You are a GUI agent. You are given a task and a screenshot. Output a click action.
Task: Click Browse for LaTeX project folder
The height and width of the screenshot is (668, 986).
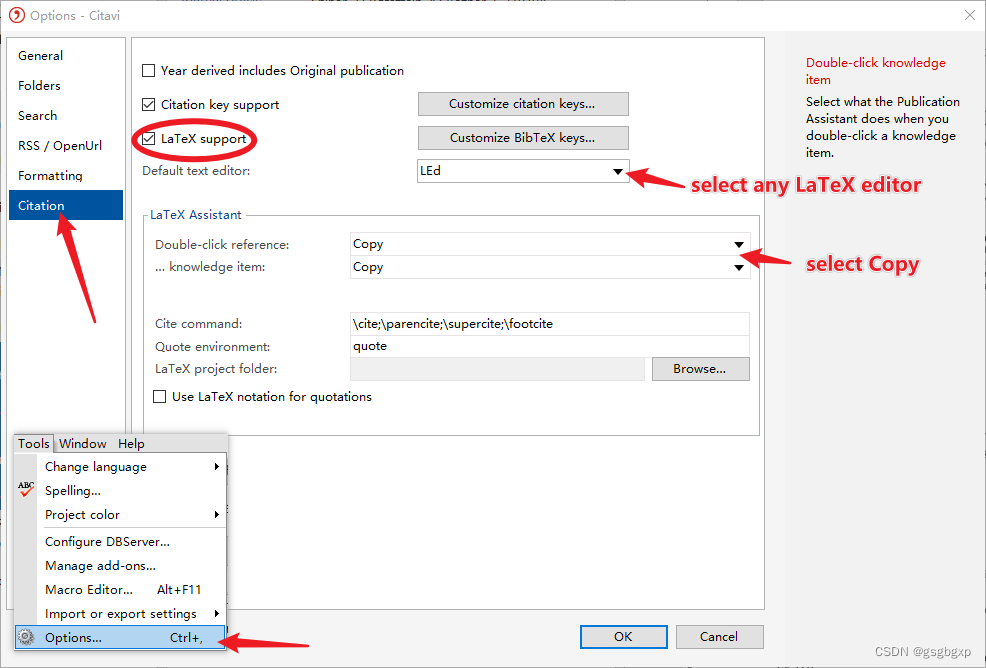700,369
